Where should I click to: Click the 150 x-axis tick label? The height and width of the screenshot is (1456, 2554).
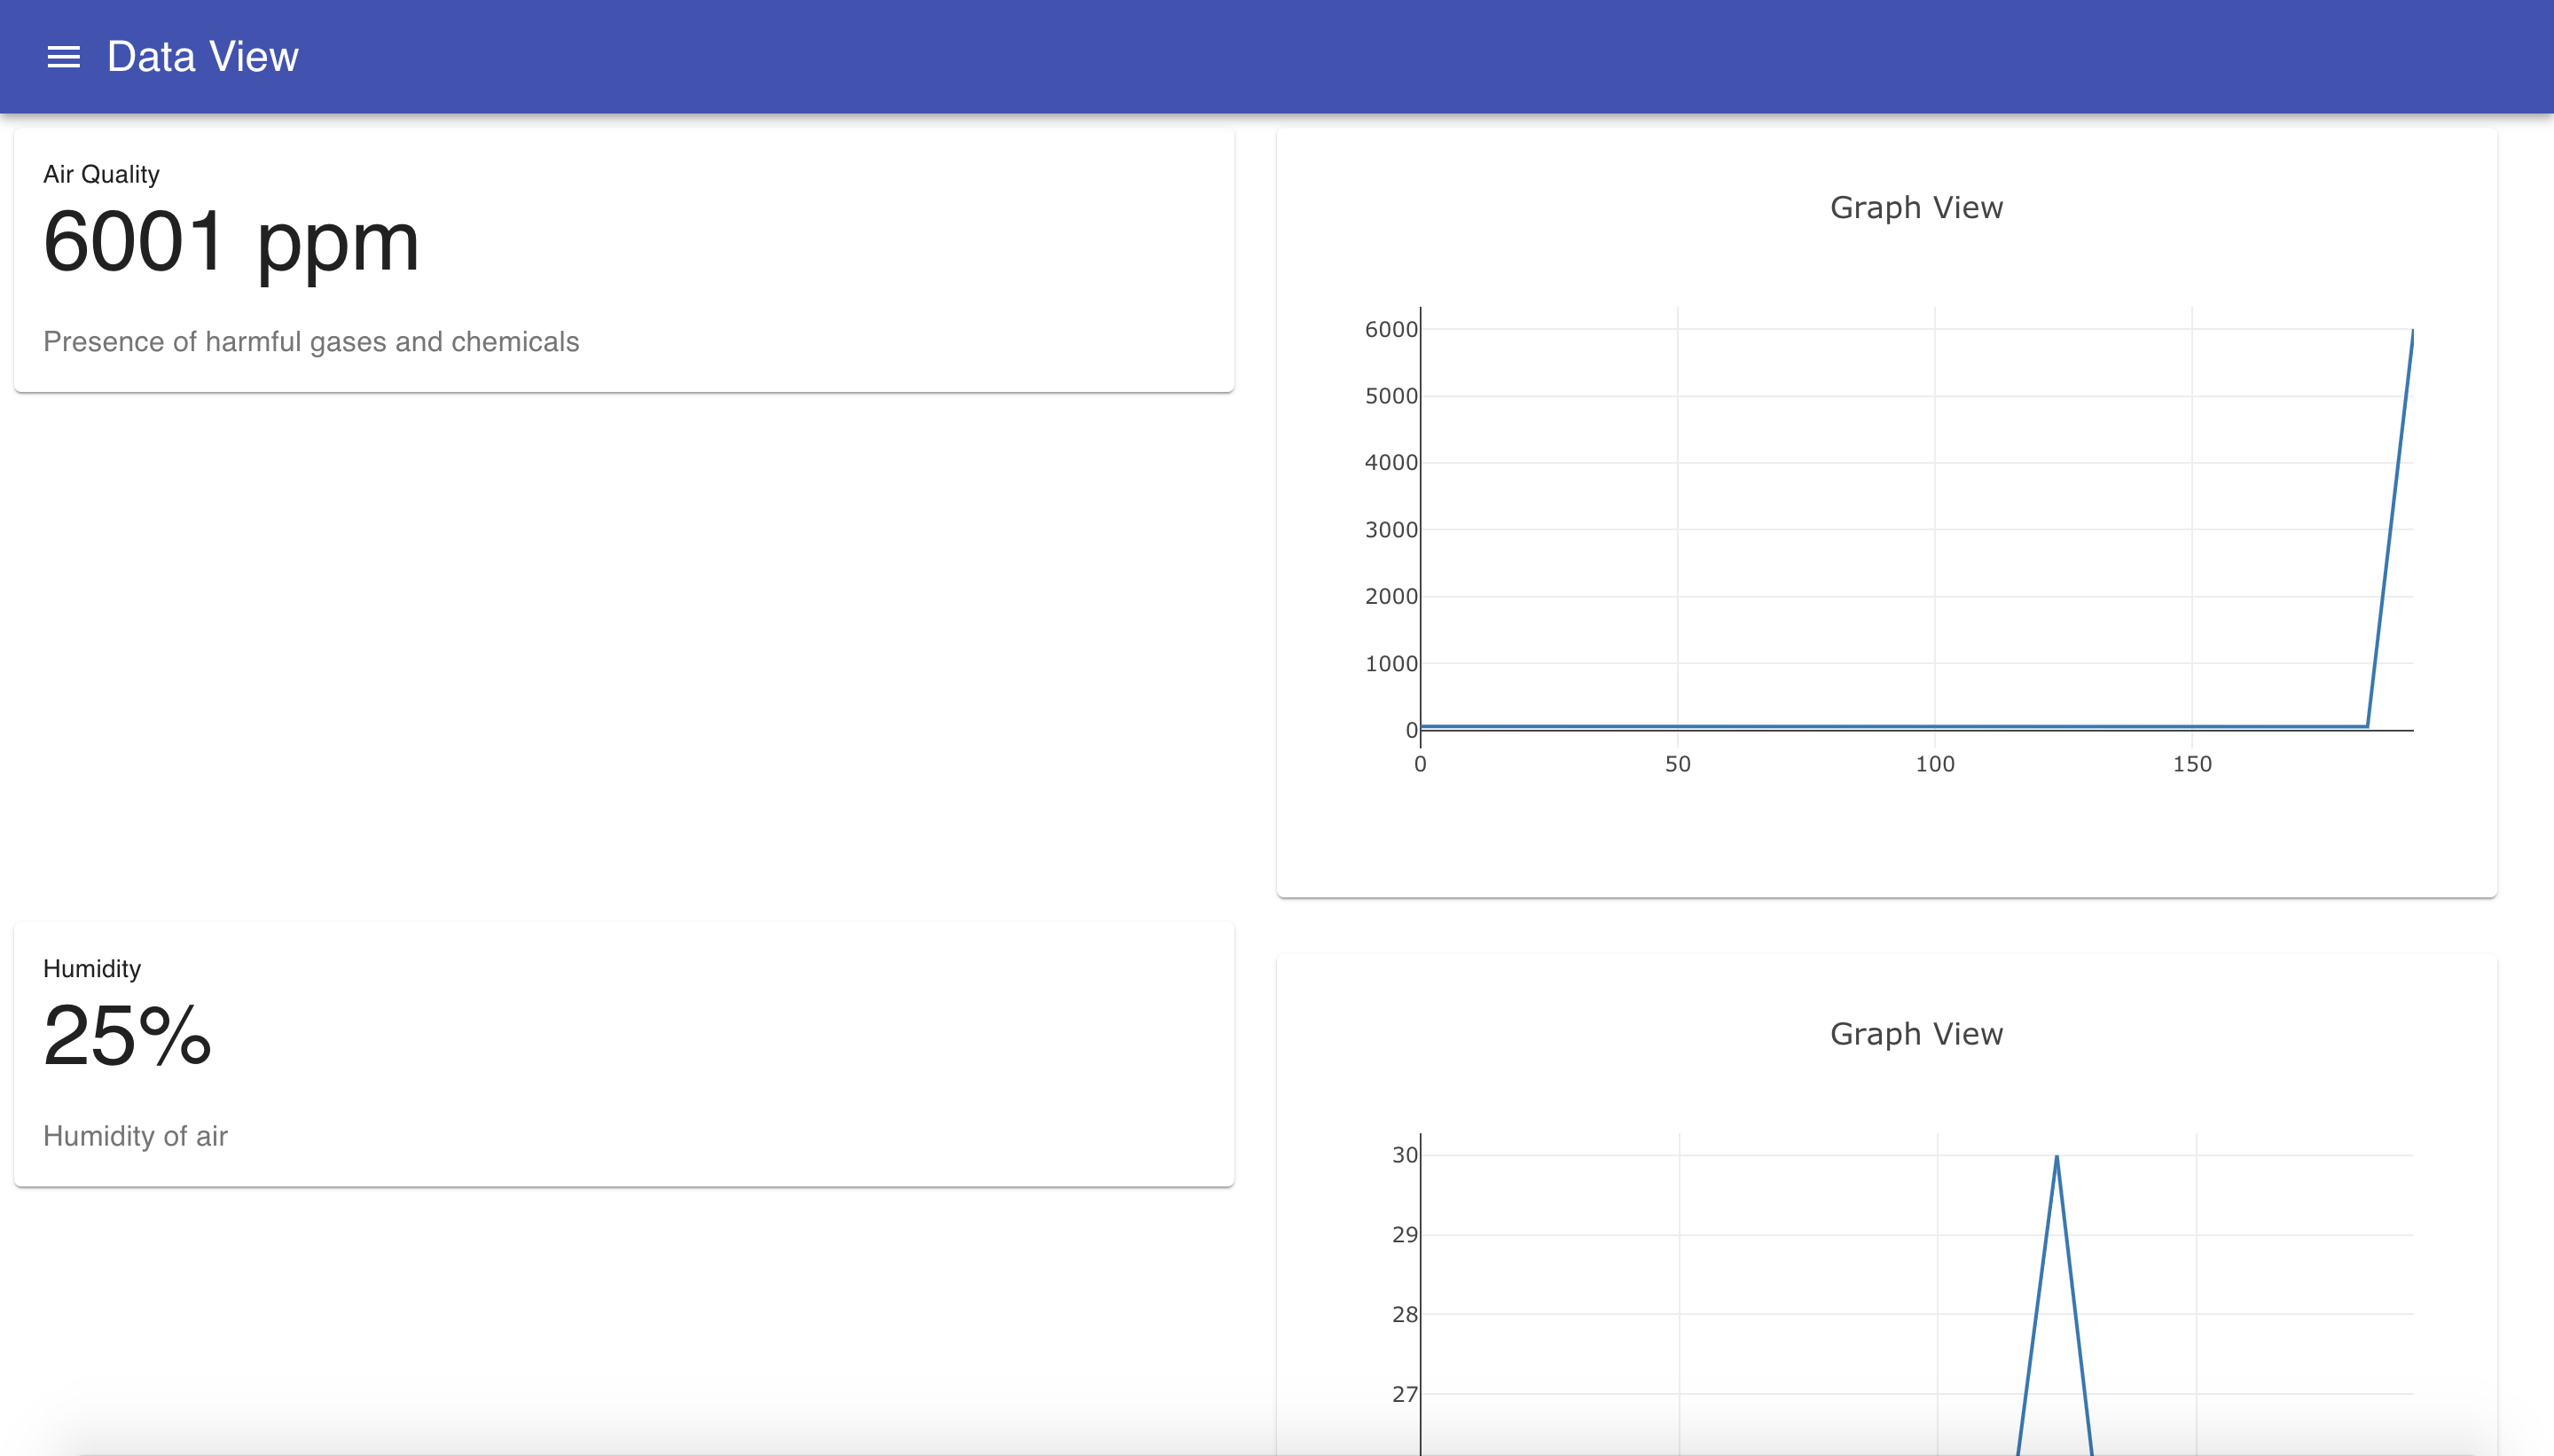pyautogui.click(x=2192, y=764)
